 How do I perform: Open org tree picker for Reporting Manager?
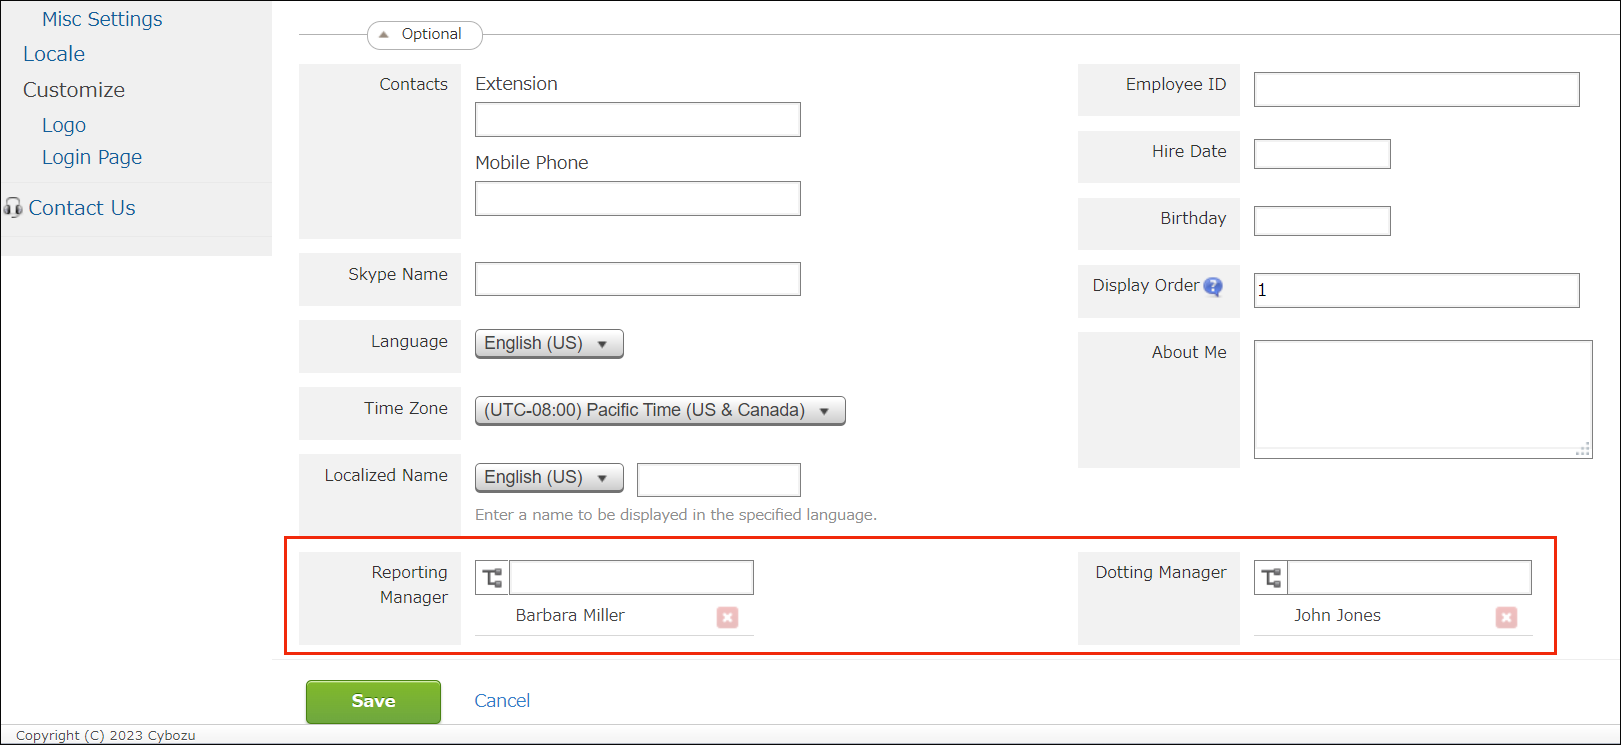click(492, 578)
